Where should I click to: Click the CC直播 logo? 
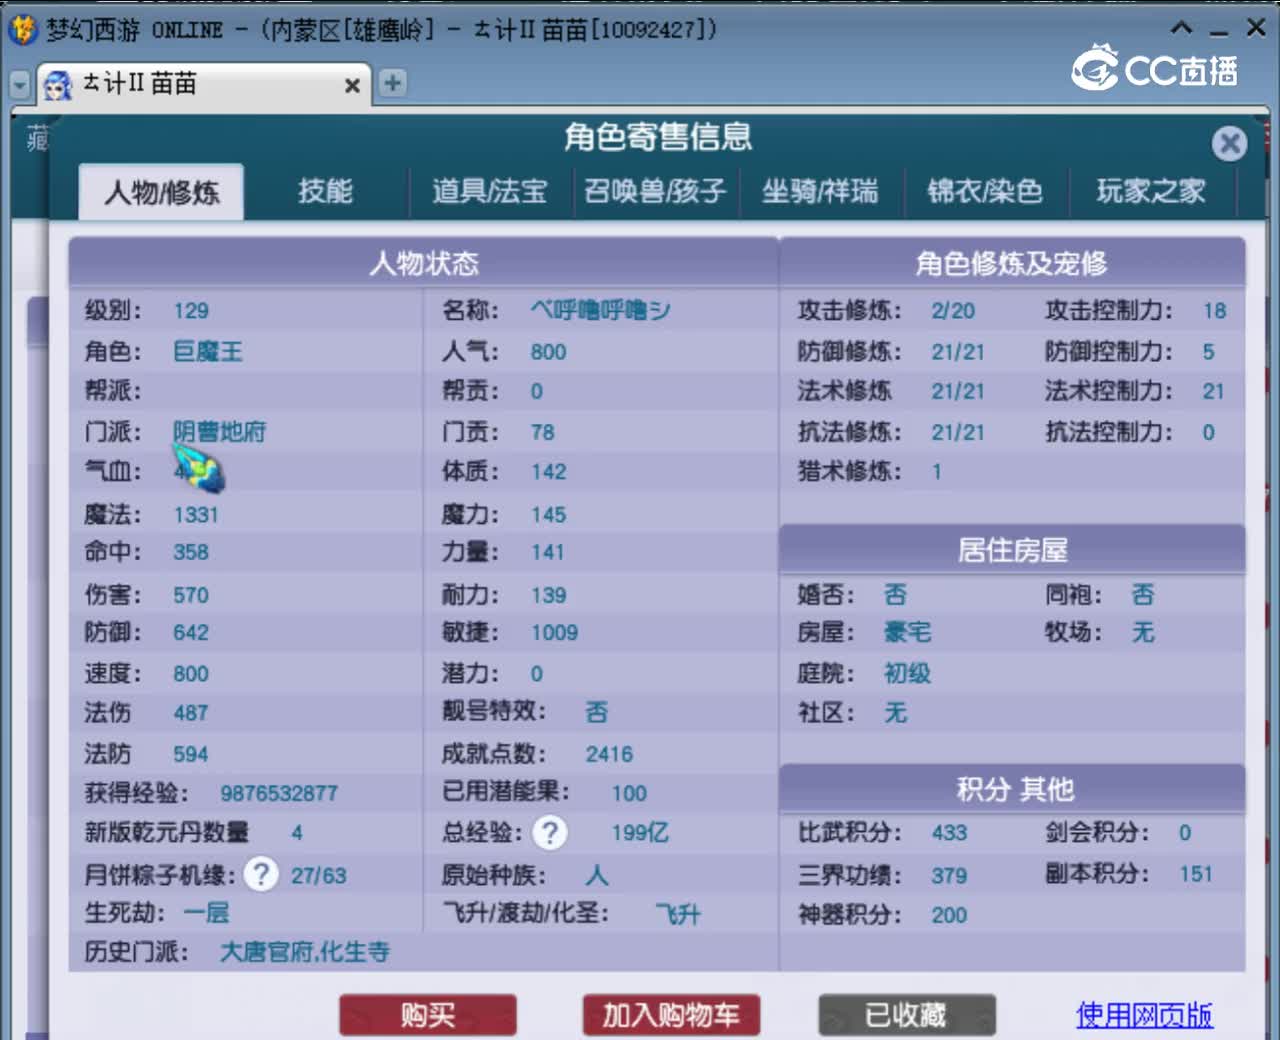pos(1154,68)
